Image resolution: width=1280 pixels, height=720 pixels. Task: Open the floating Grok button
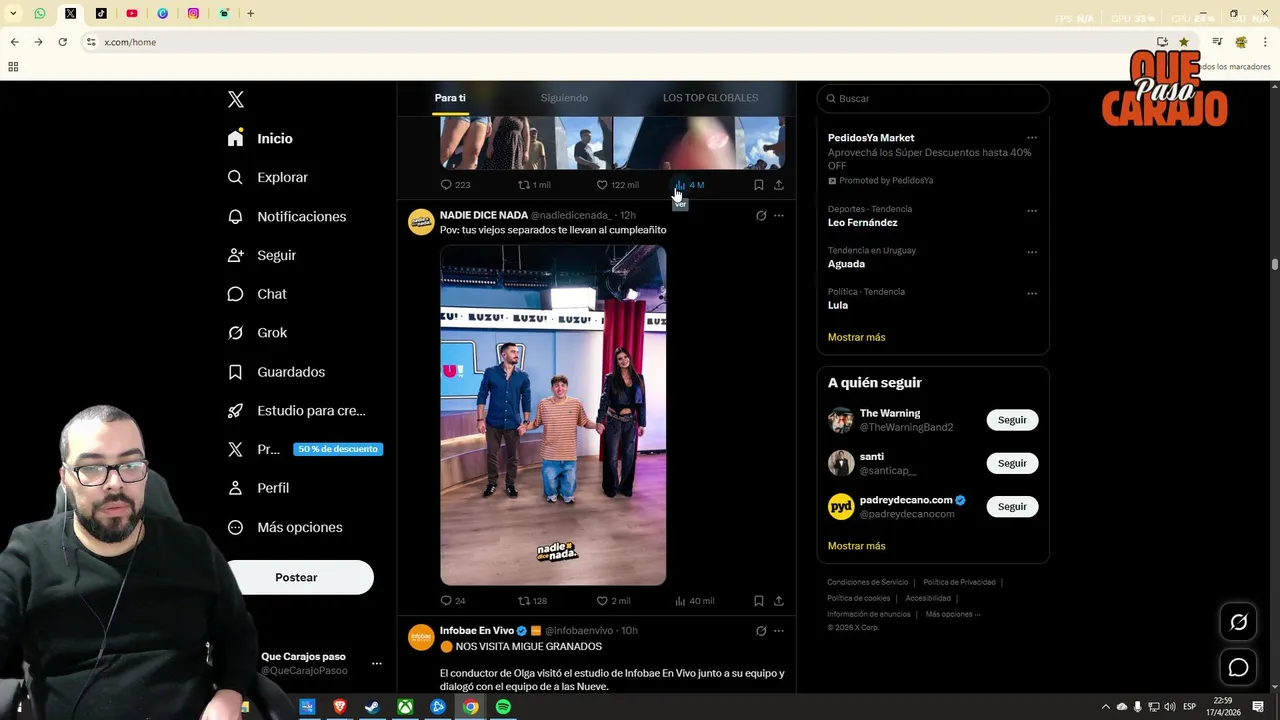1238,622
